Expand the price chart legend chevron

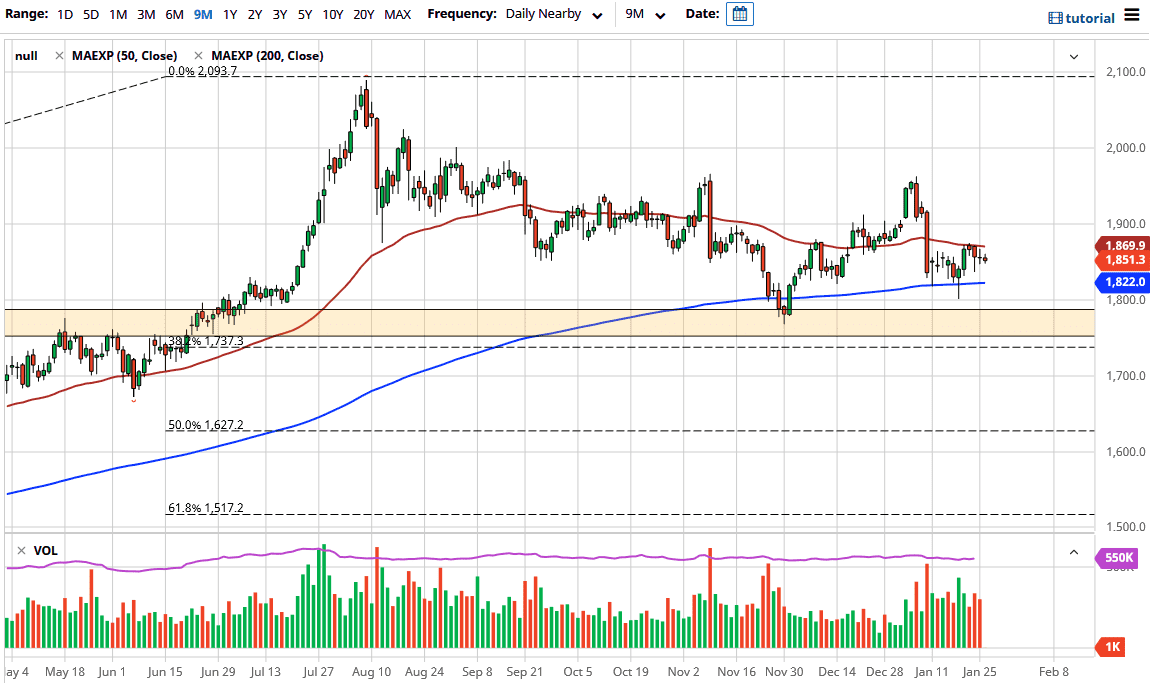pyautogui.click(x=1074, y=57)
